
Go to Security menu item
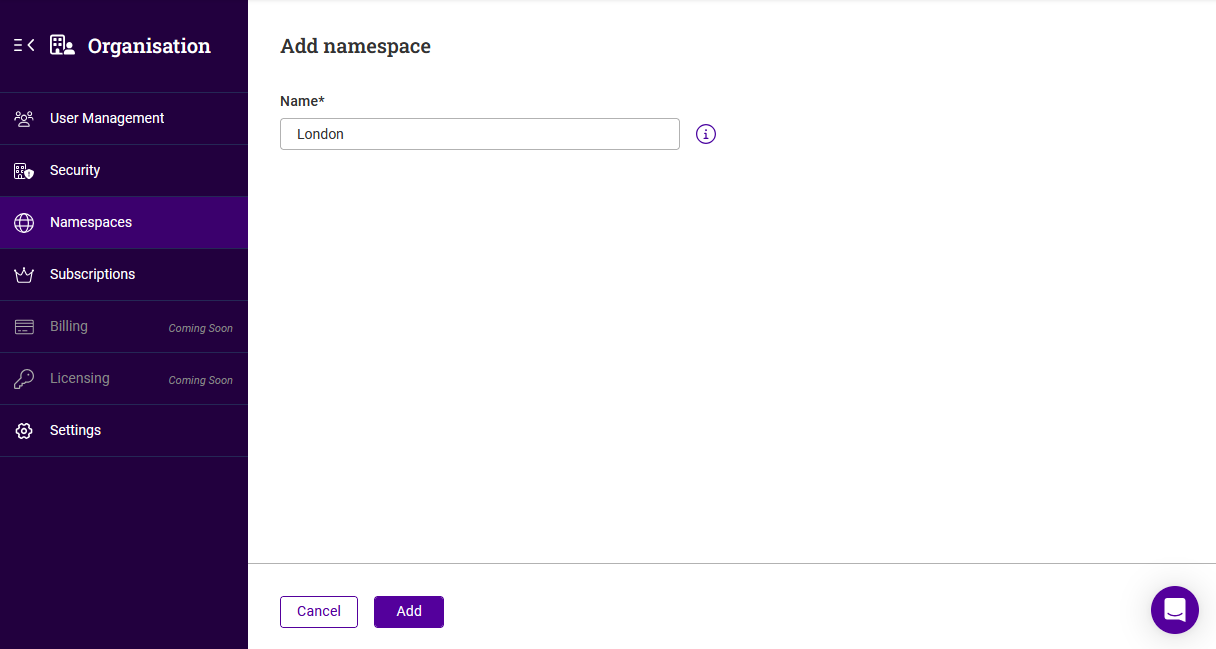tap(124, 170)
